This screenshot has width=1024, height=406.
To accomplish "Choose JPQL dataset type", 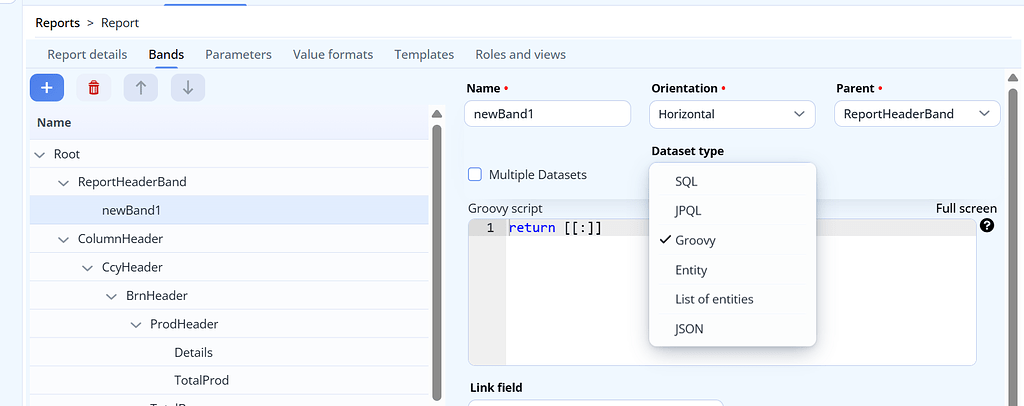I will coord(732,211).
